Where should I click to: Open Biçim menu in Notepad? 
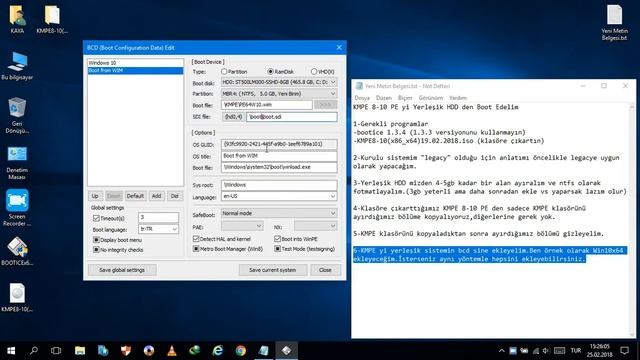click(405, 98)
